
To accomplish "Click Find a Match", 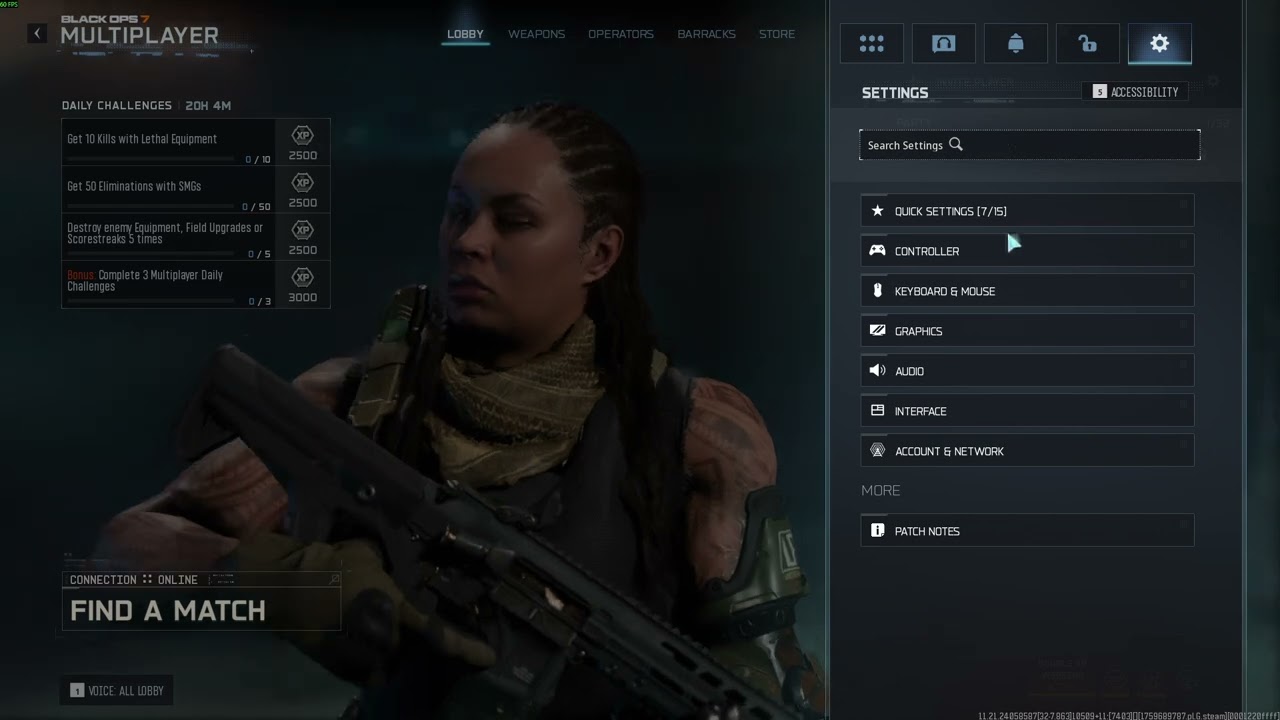I will click(201, 610).
